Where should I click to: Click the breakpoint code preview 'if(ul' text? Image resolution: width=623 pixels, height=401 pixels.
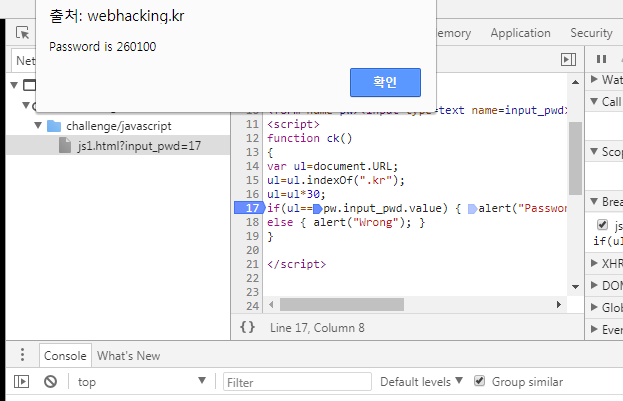(608, 241)
